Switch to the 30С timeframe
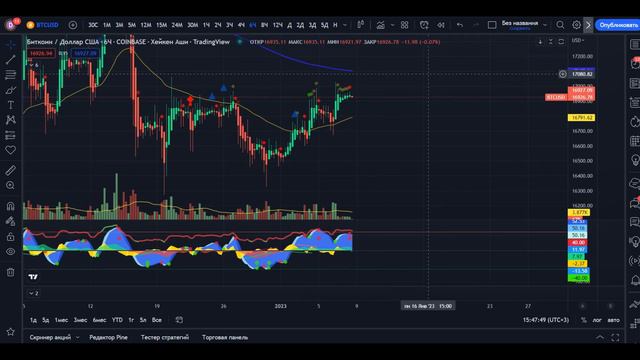The height and width of the screenshot is (360, 640). pos(93,25)
